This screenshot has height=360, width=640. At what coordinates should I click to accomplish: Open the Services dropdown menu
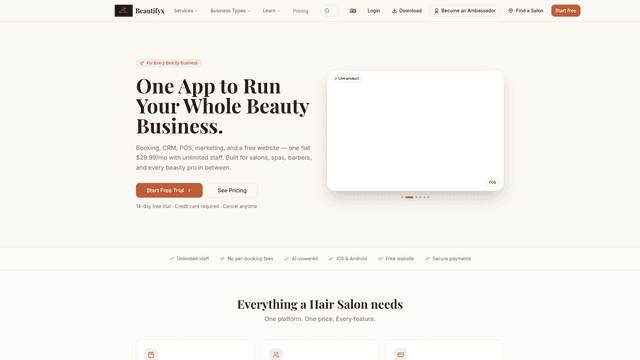pos(186,11)
